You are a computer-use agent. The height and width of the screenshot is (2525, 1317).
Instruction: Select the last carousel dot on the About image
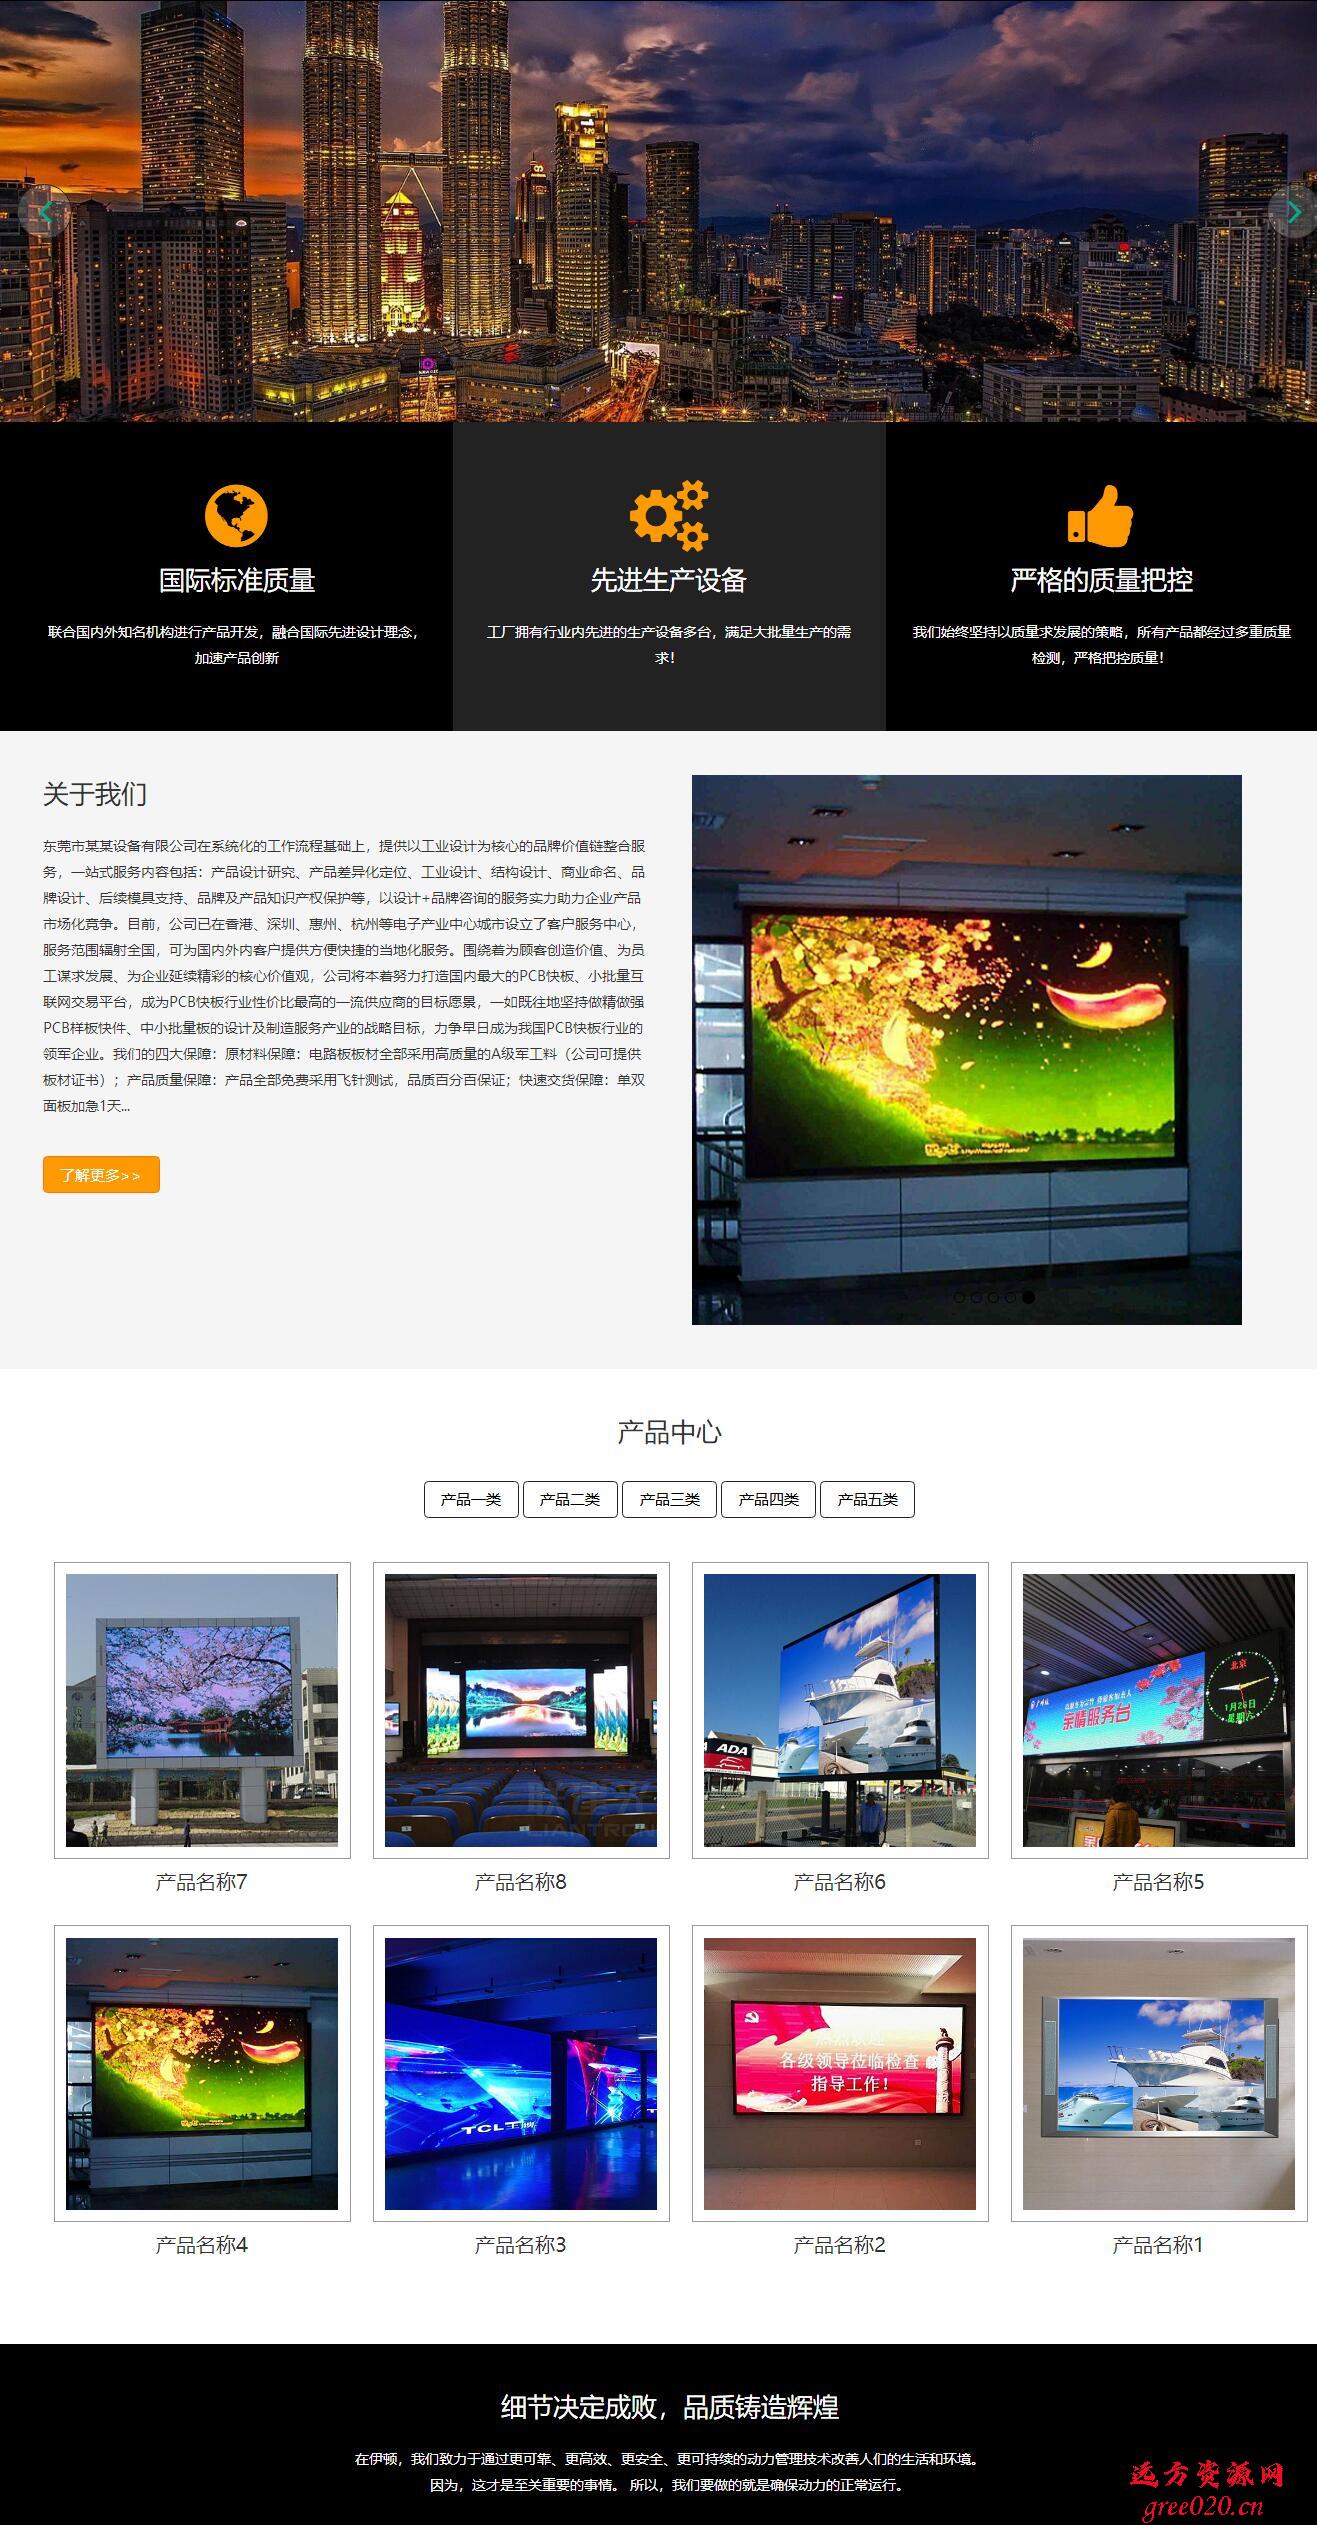click(1029, 1297)
